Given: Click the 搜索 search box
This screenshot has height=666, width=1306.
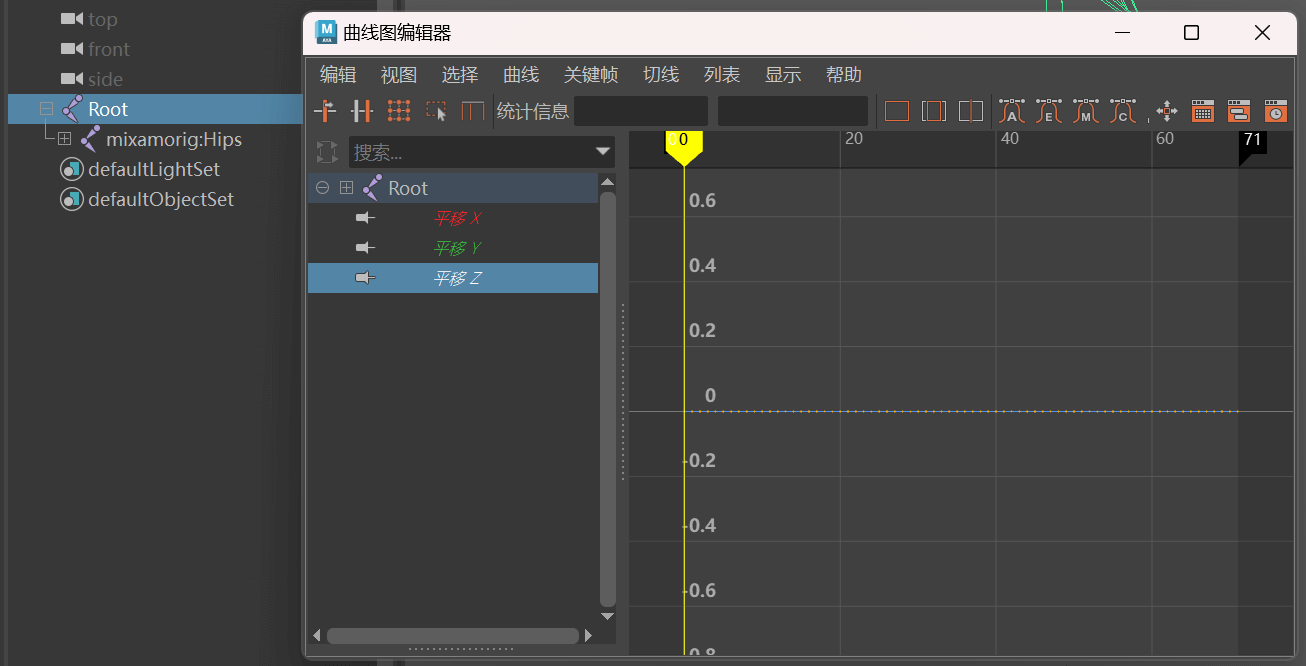Looking at the screenshot, I should (482, 152).
